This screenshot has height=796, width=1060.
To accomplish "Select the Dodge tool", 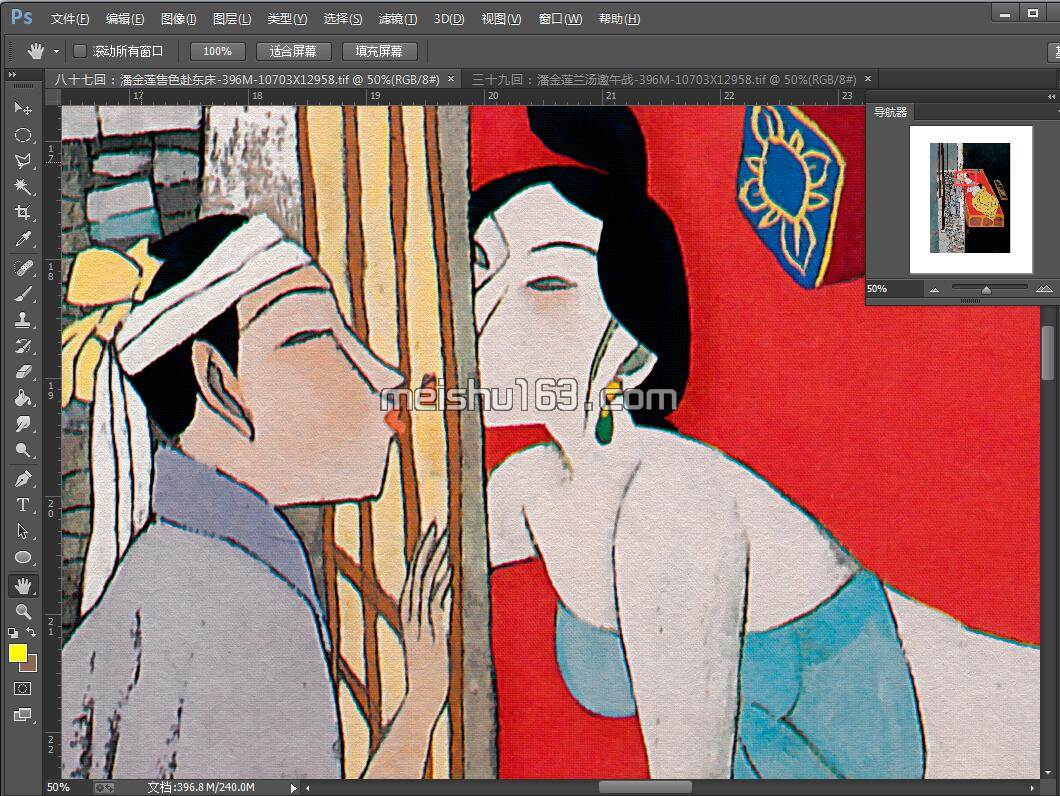I will pyautogui.click(x=22, y=450).
